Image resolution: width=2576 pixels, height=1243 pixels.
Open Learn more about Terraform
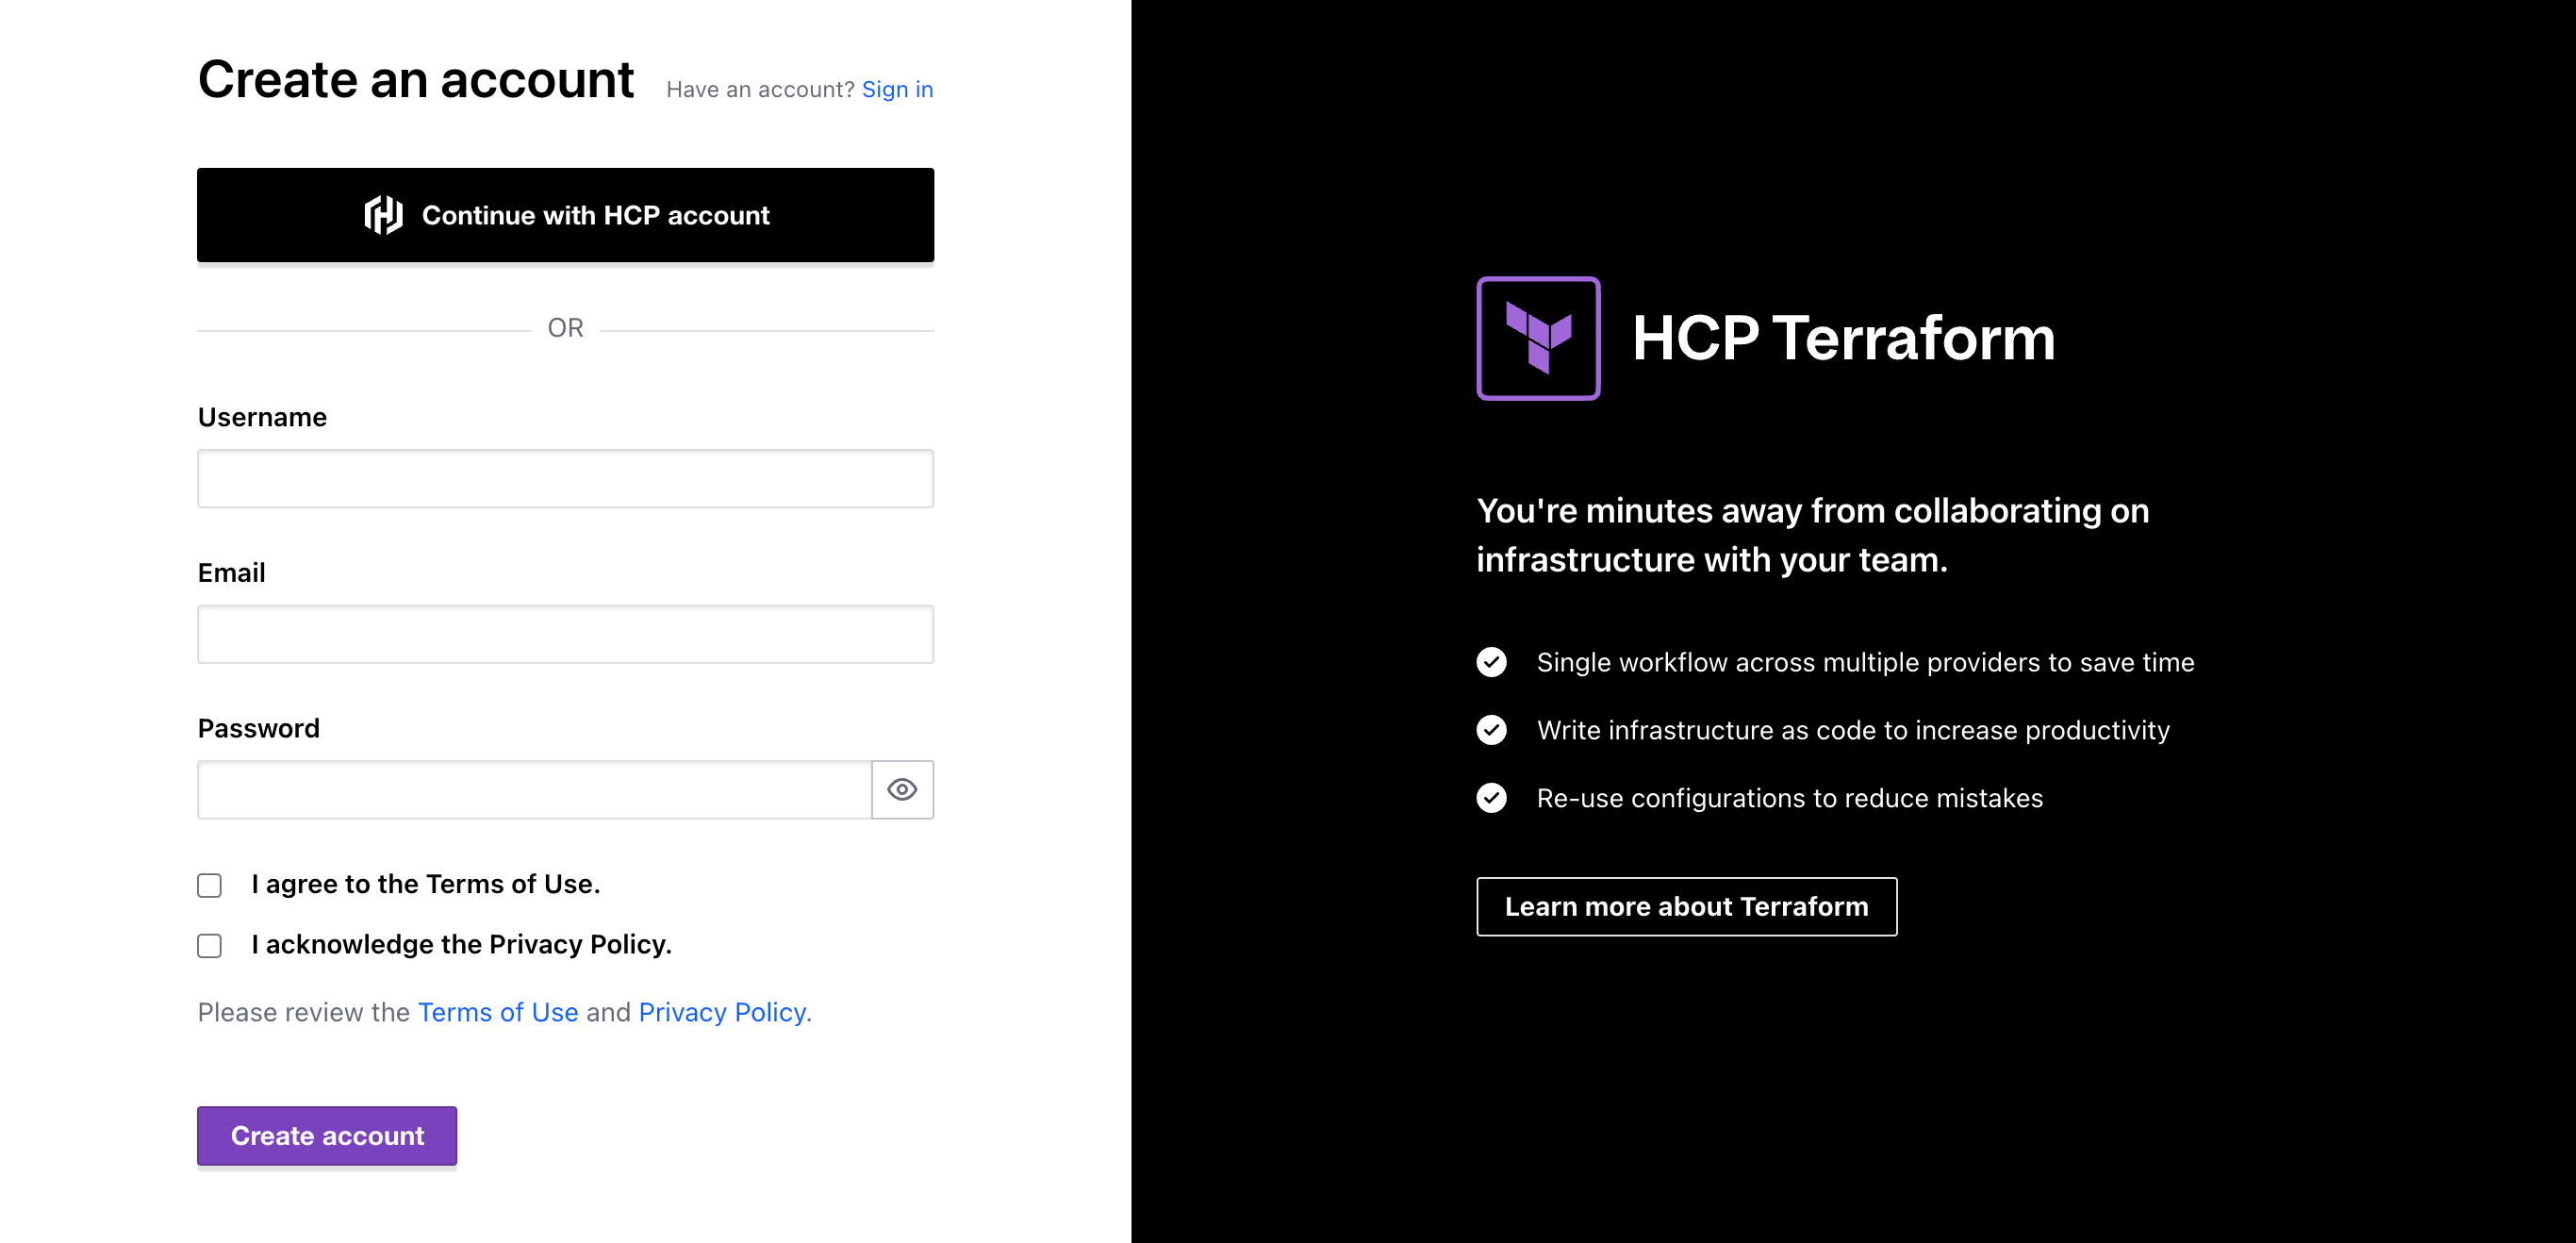click(x=1686, y=906)
